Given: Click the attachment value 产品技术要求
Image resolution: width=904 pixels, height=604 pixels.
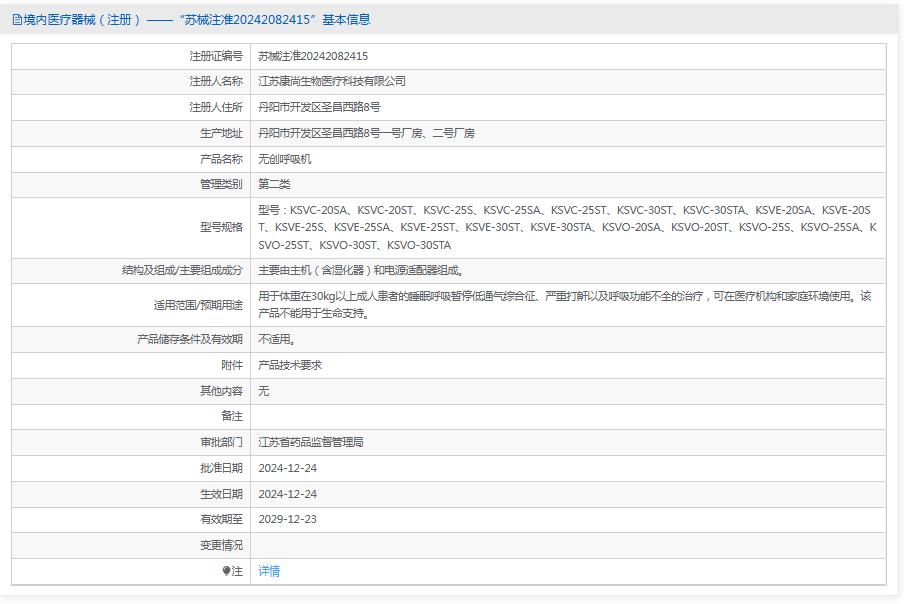Looking at the screenshot, I should pos(290,365).
